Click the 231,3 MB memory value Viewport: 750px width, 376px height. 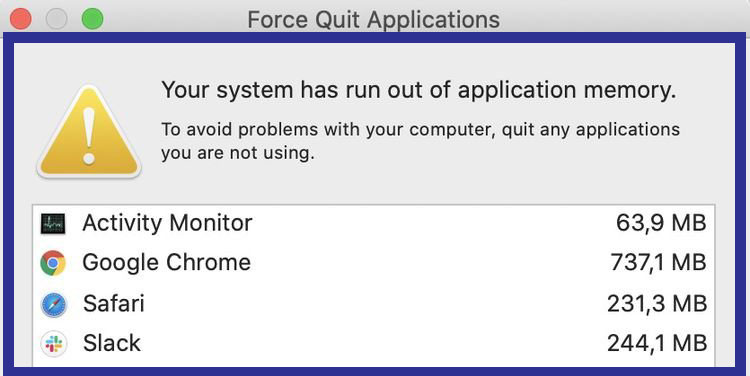(x=657, y=304)
